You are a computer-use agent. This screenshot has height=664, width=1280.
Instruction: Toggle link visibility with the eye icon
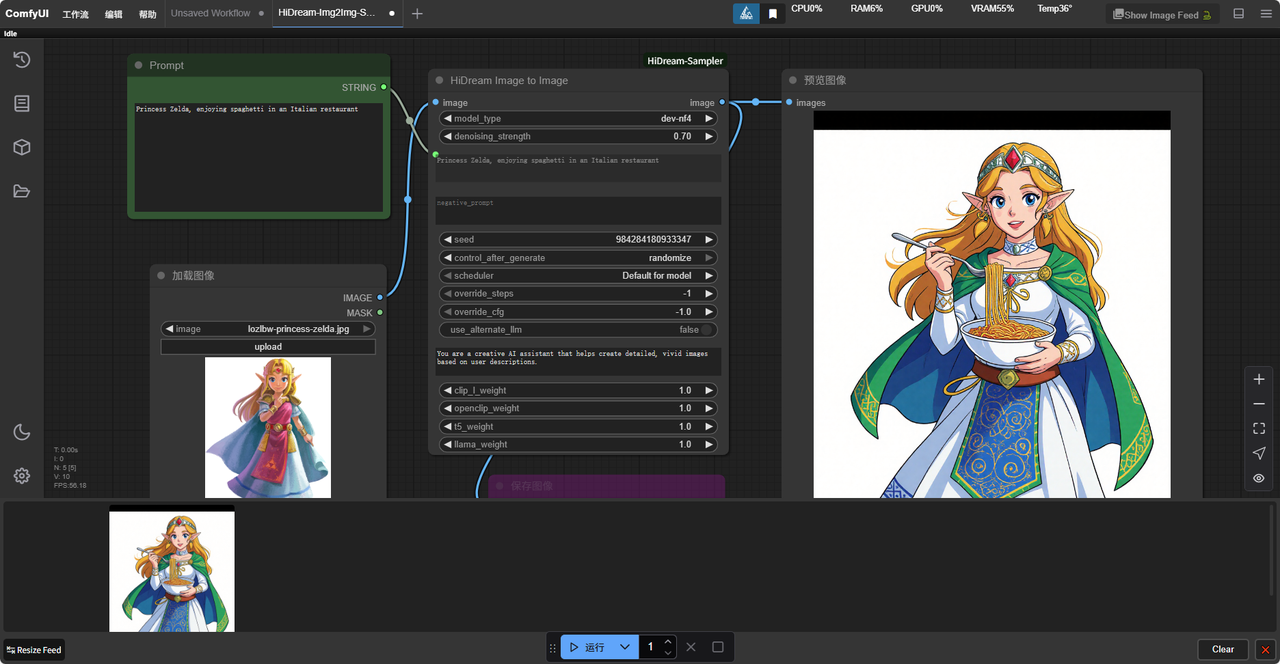tap(1259, 478)
